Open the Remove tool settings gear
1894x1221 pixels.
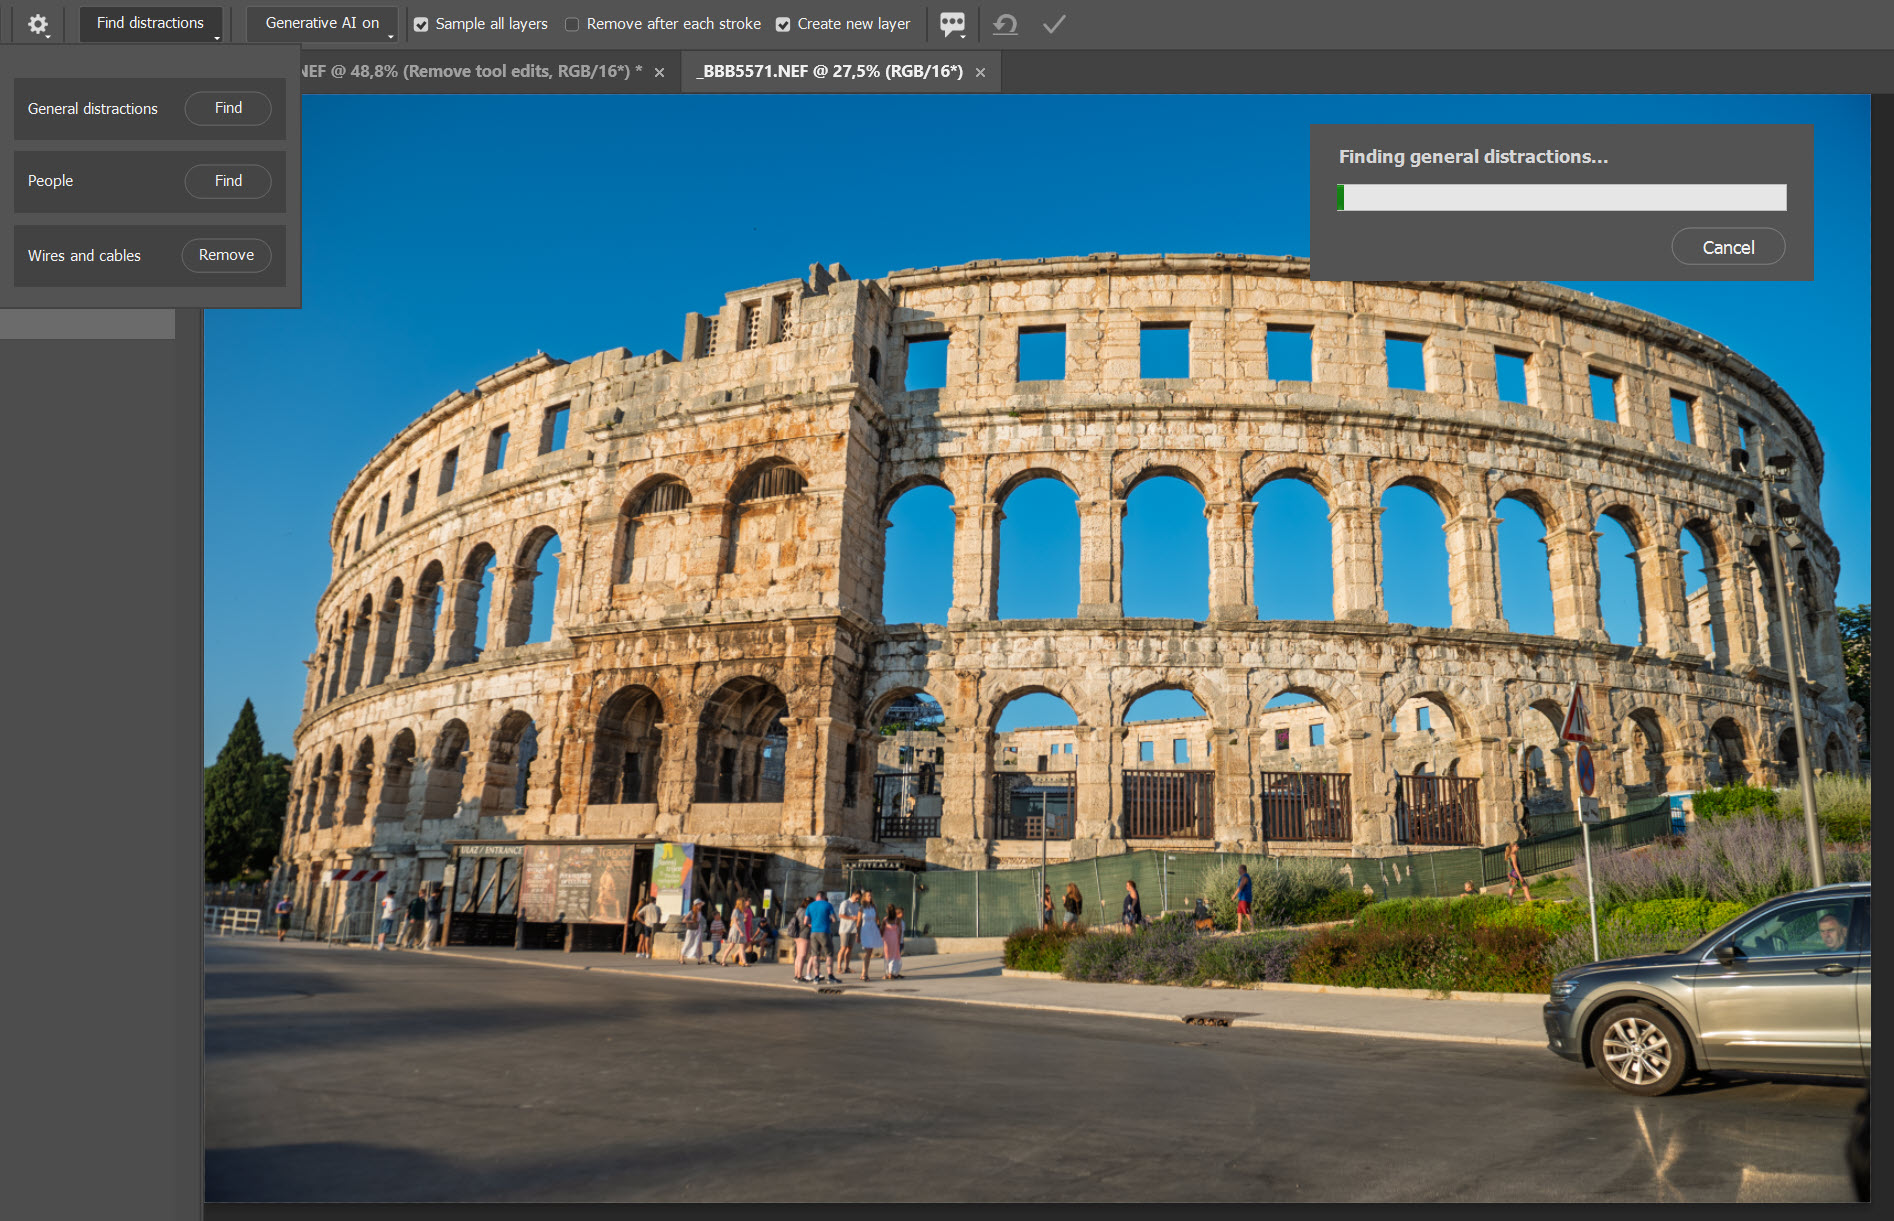38,24
